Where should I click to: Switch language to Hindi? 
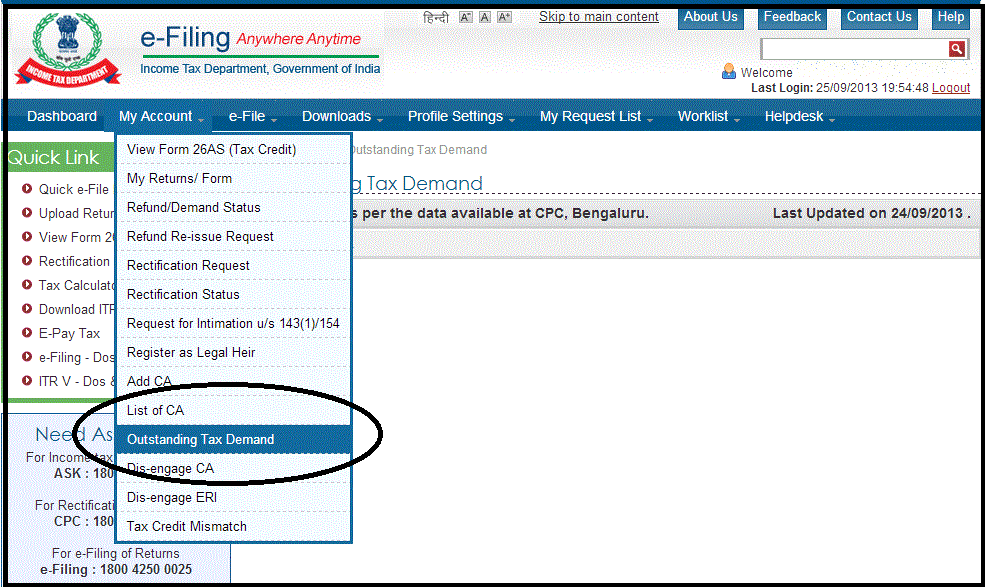point(435,17)
